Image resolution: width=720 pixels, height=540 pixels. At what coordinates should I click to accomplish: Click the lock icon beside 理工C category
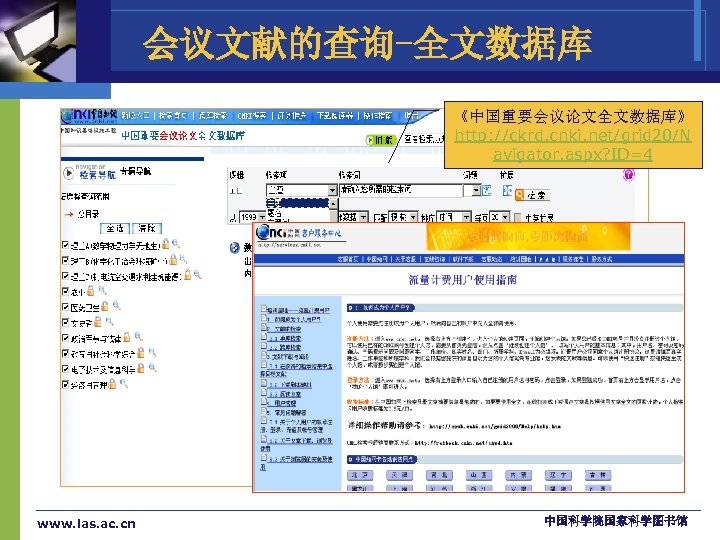187,275
